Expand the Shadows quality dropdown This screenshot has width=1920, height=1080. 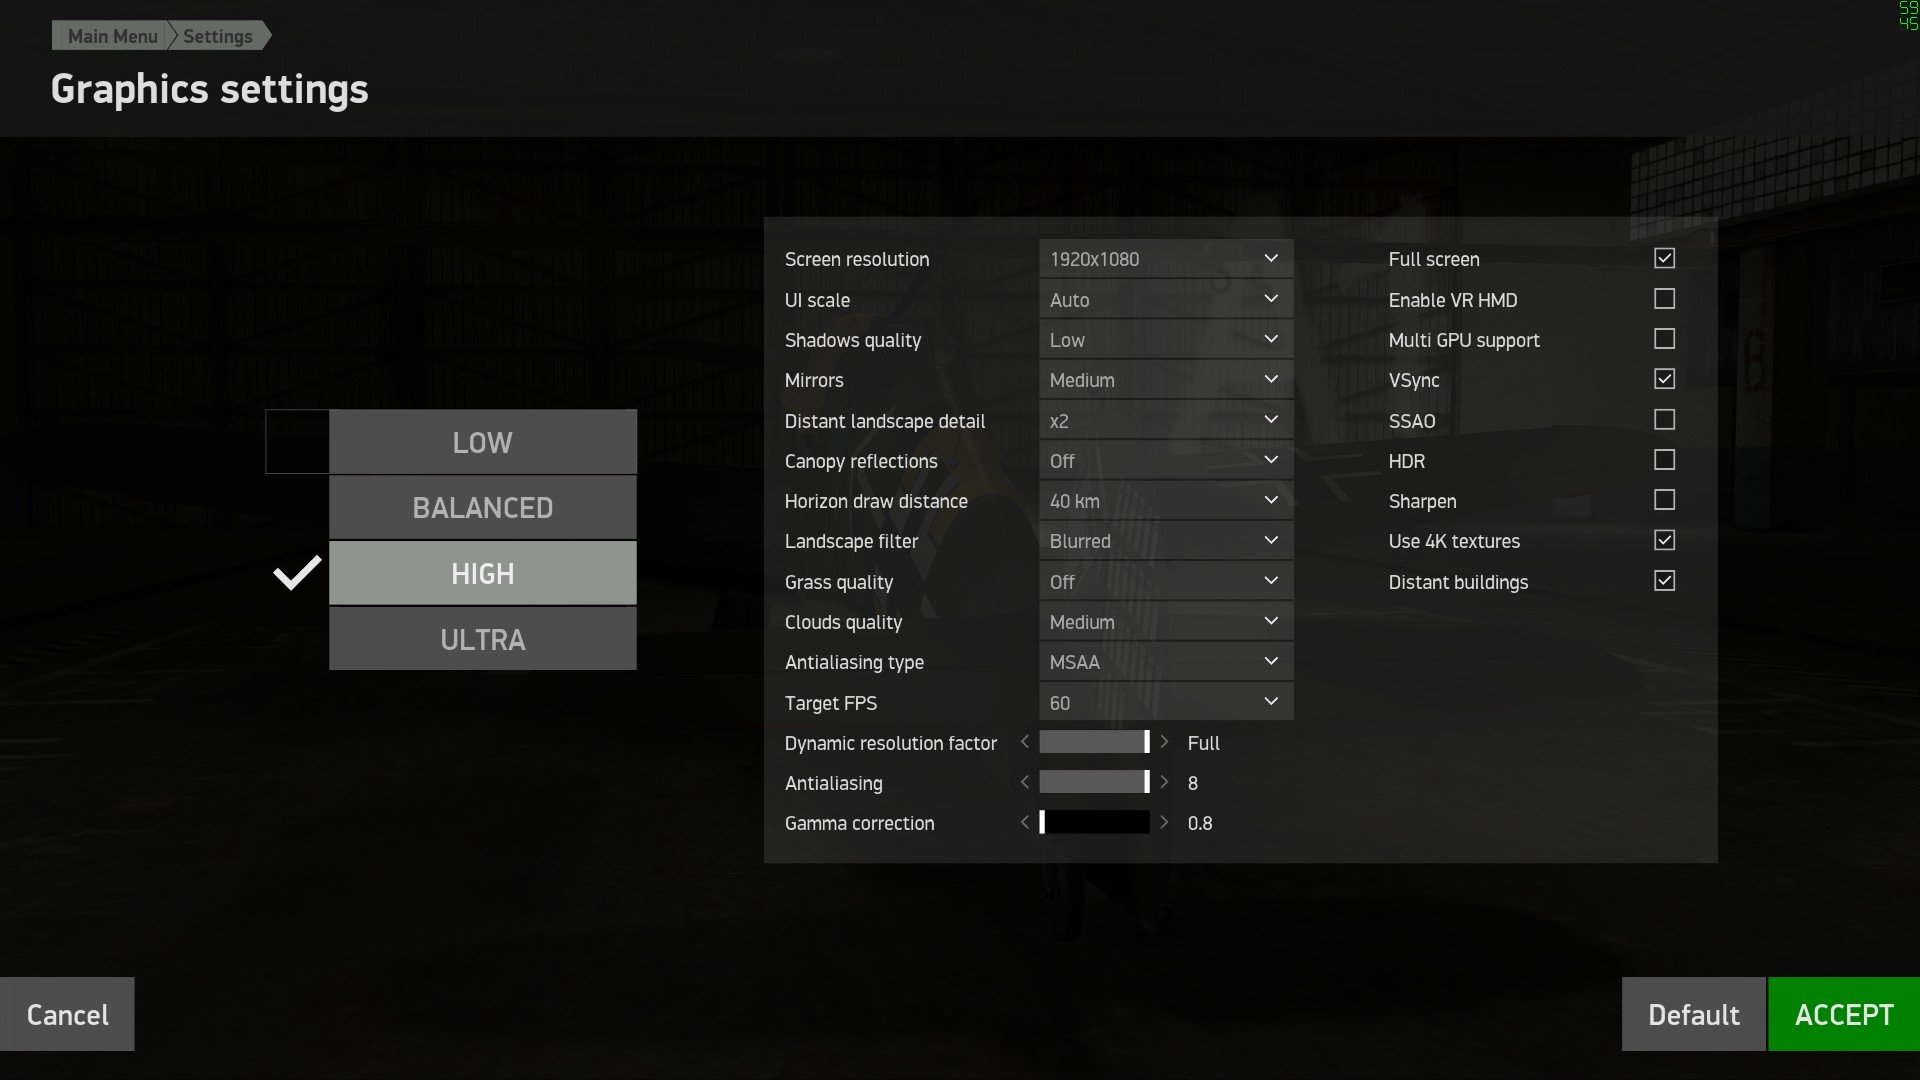tap(1165, 340)
